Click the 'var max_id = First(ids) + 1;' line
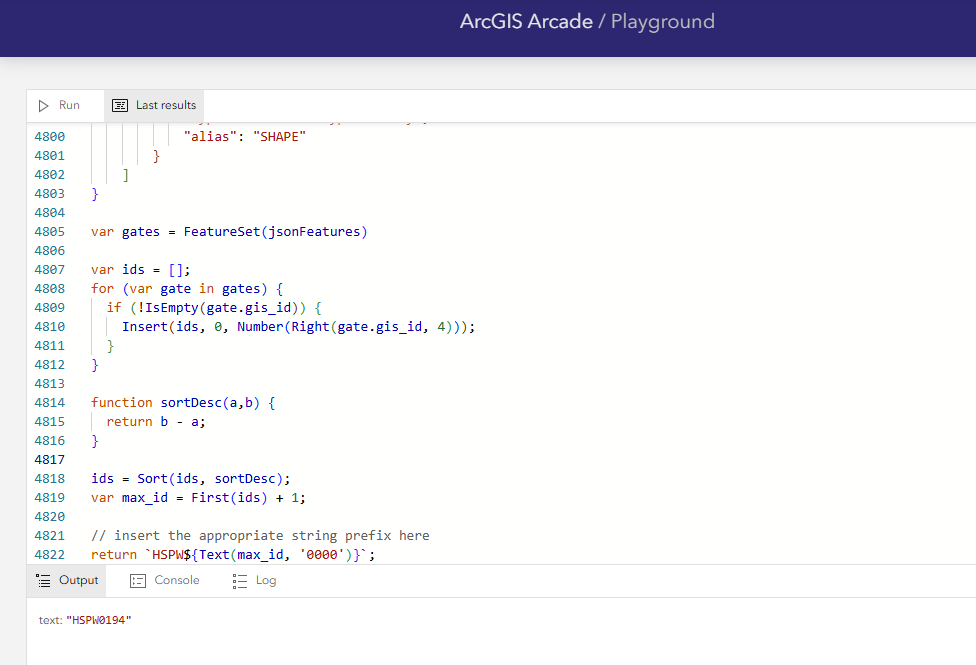 pos(198,498)
